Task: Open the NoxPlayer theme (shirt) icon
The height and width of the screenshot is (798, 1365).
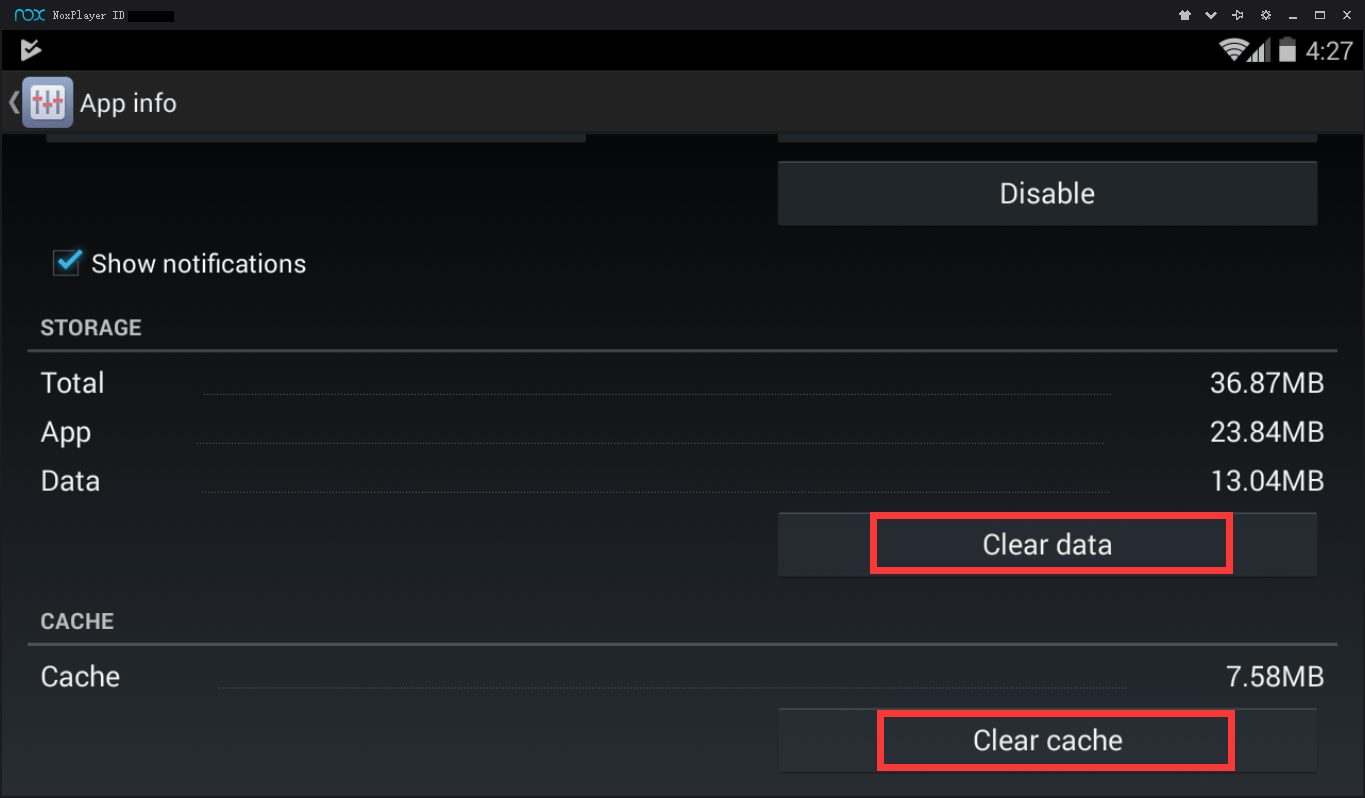Action: point(1185,15)
